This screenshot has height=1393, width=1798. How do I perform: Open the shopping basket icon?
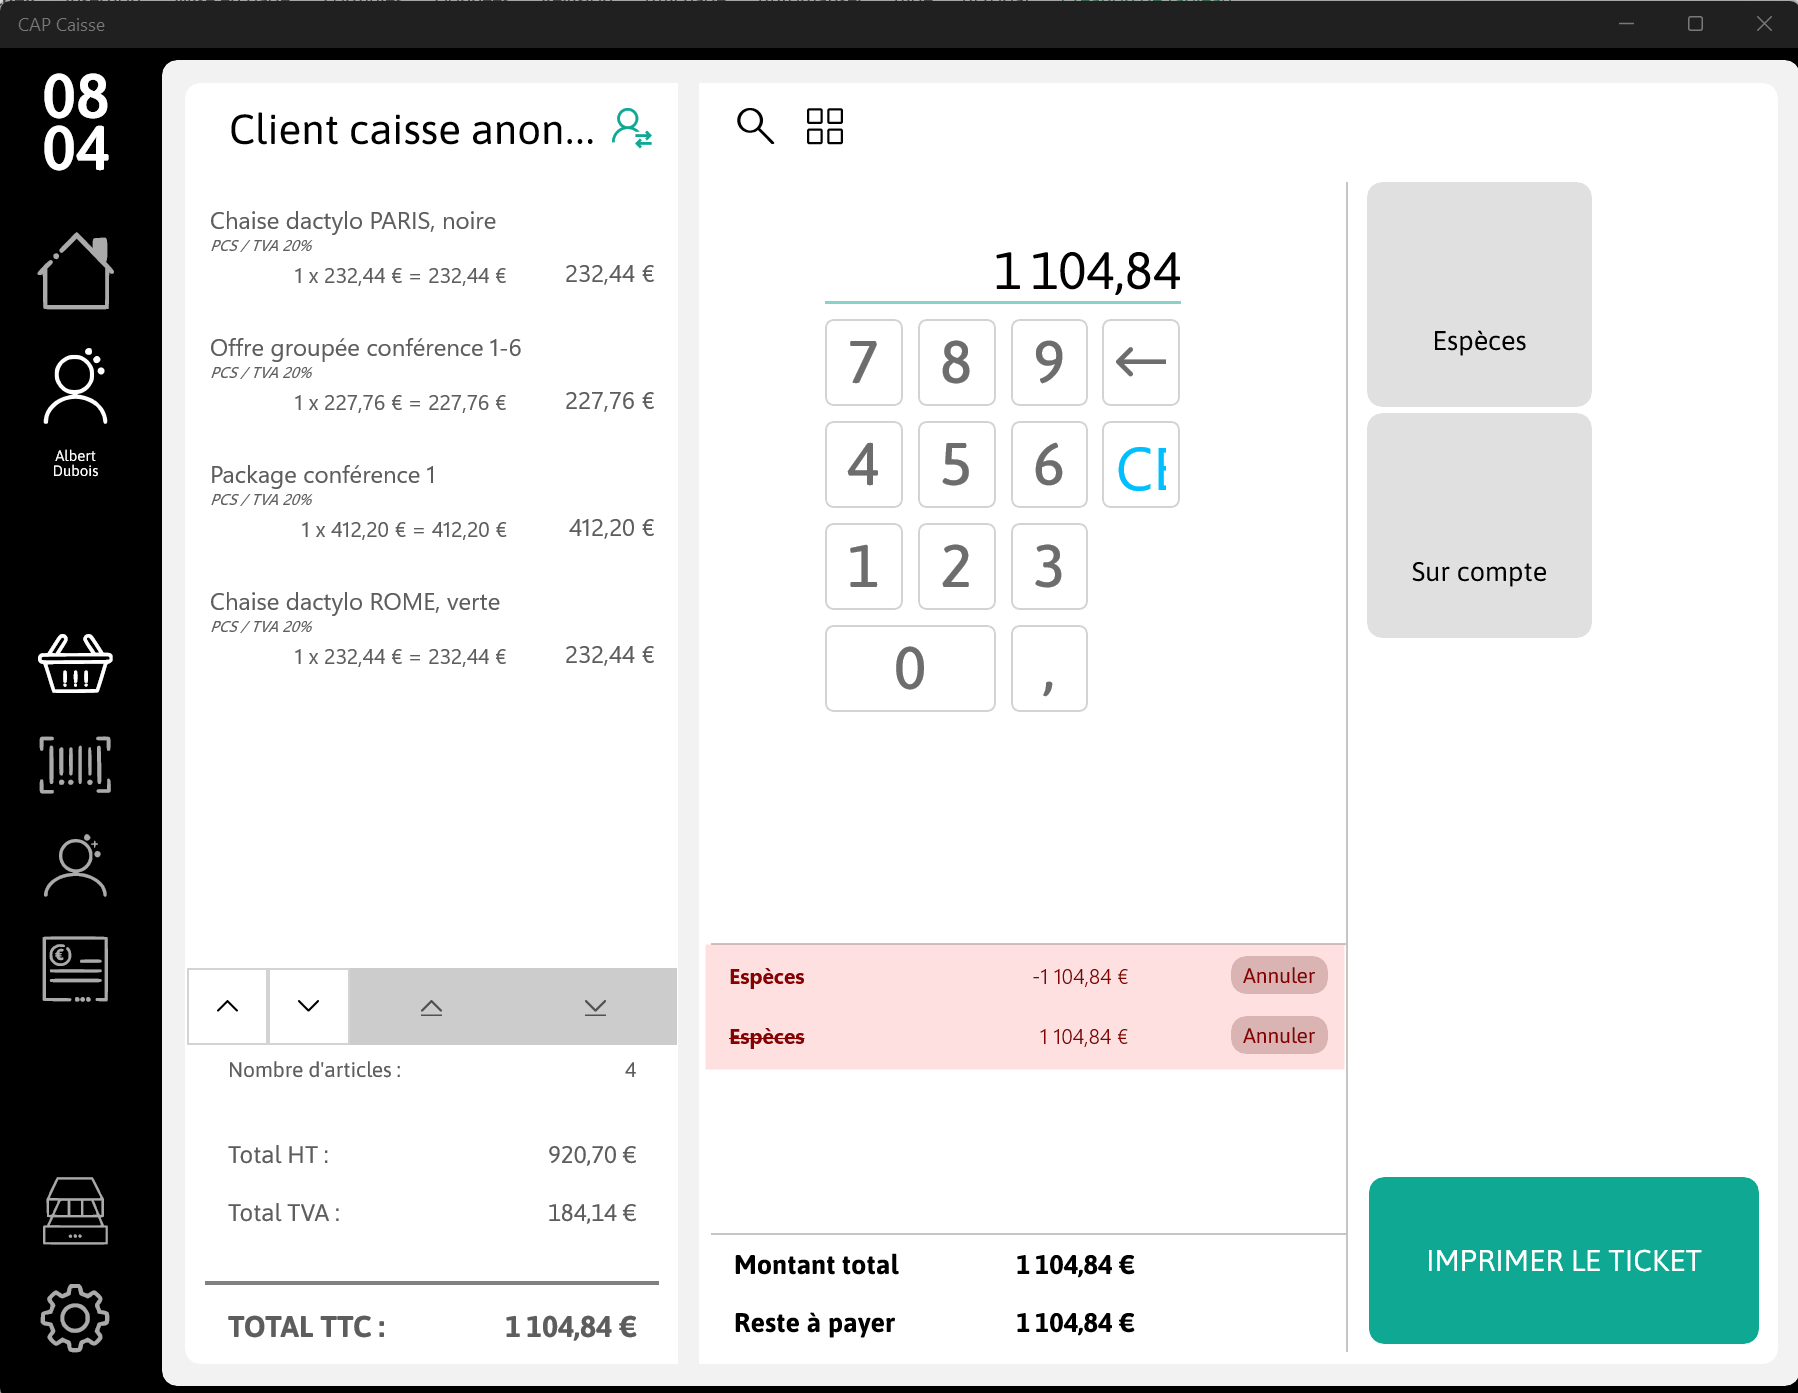[75, 664]
